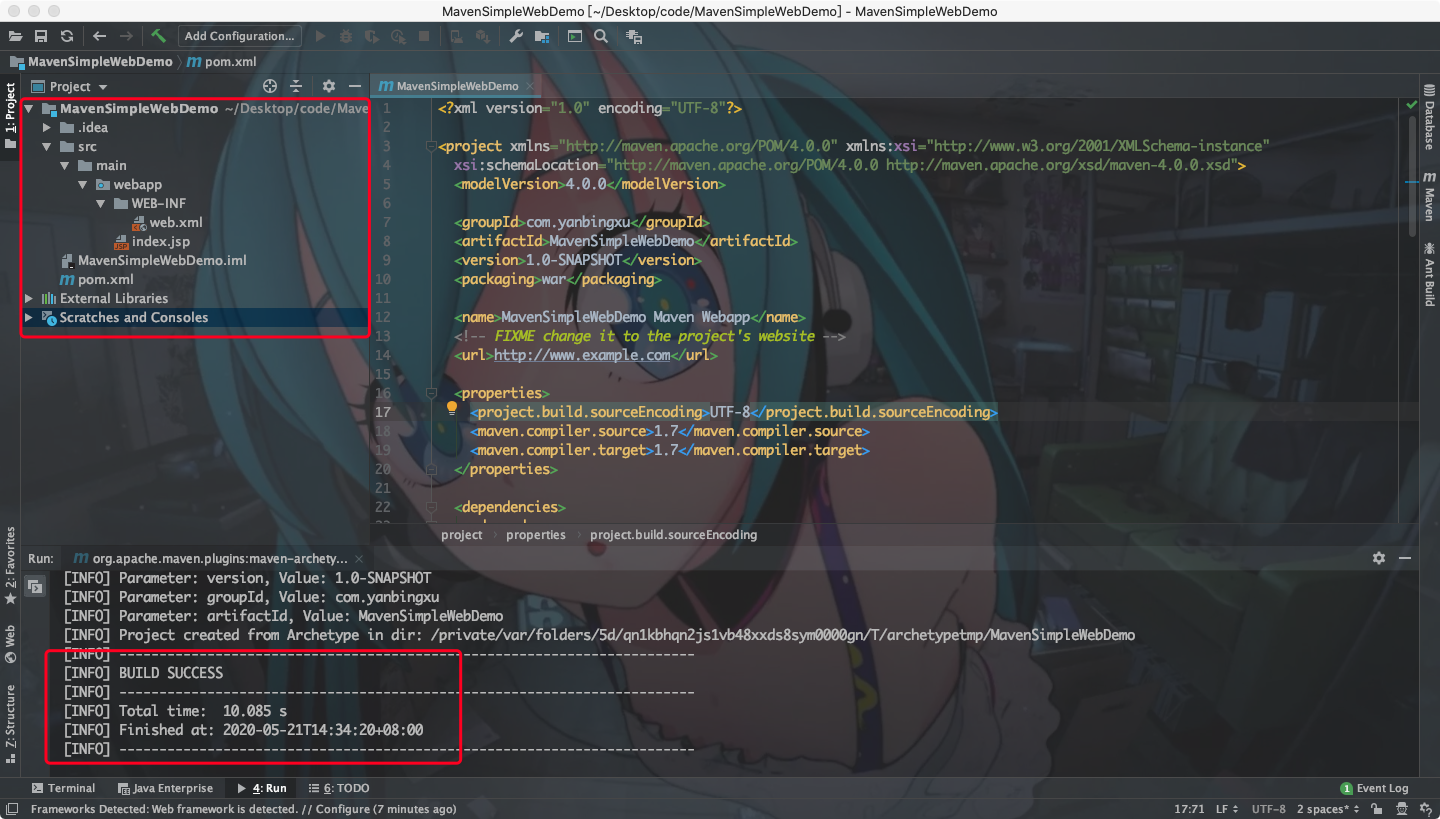Image resolution: width=1440 pixels, height=819 pixels.
Task: Click Run with Coverage icon
Action: 372,36
